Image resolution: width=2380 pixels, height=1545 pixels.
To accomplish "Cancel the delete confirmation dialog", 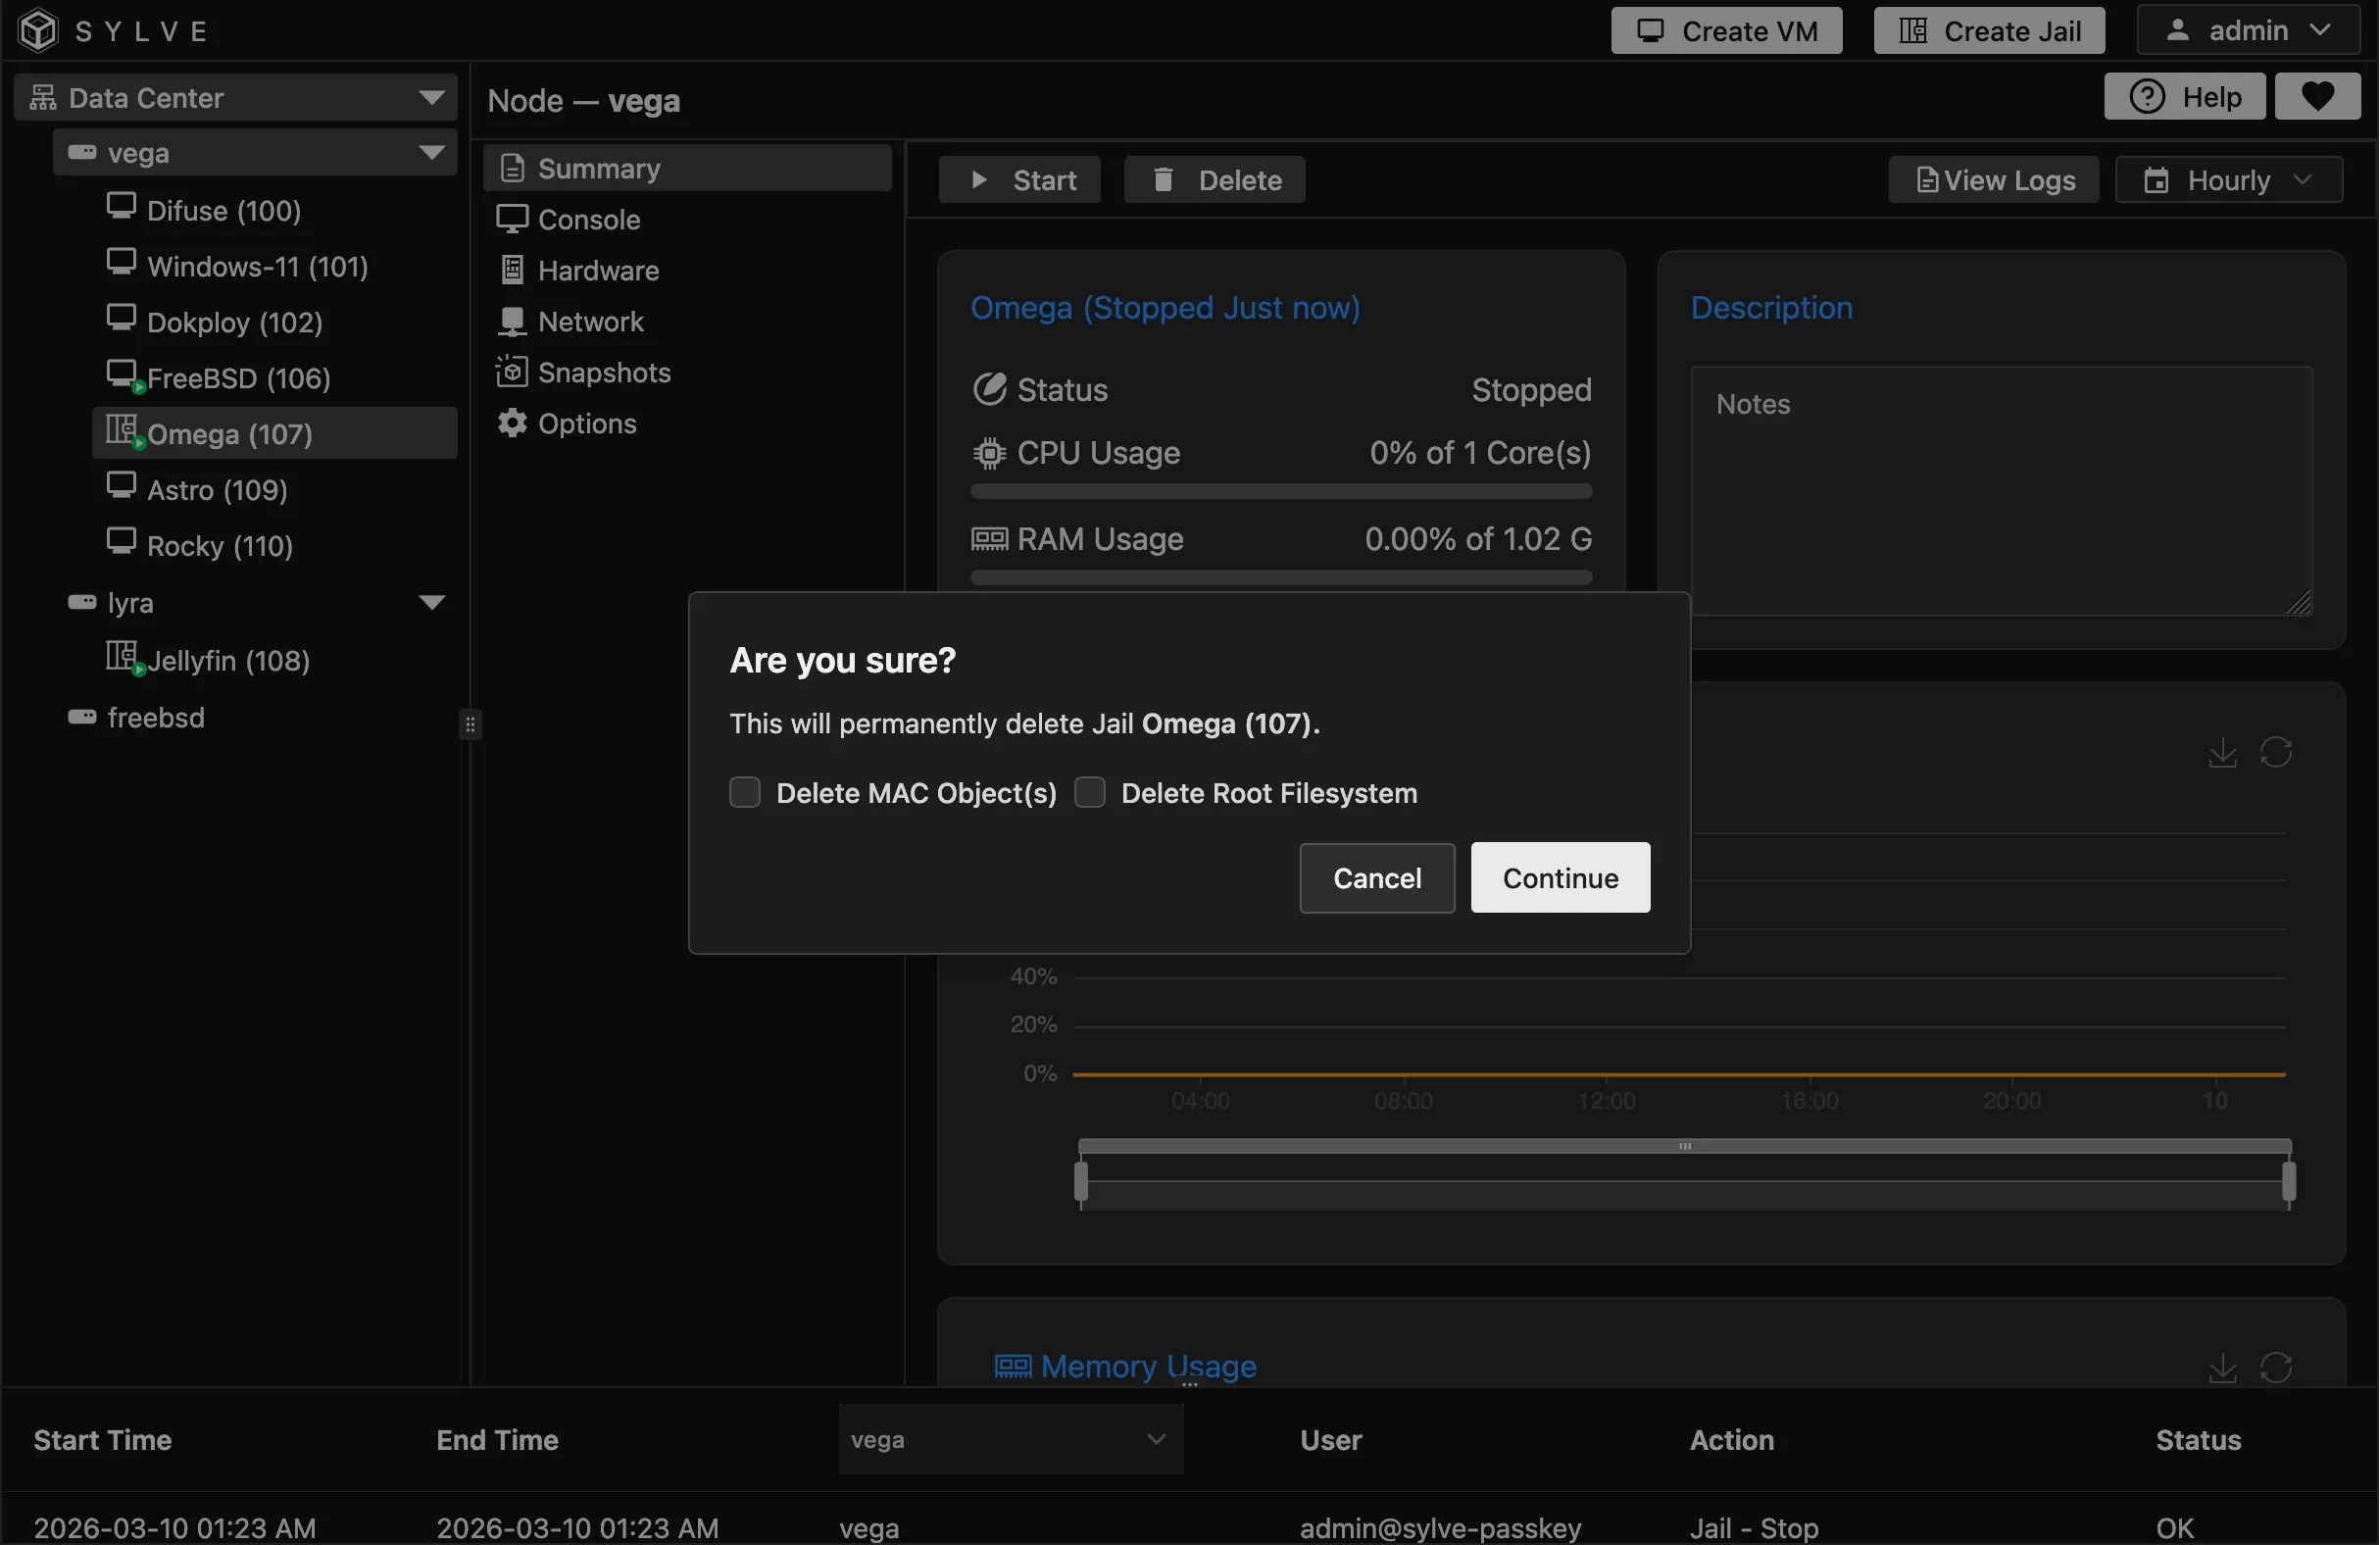I will tap(1376, 878).
